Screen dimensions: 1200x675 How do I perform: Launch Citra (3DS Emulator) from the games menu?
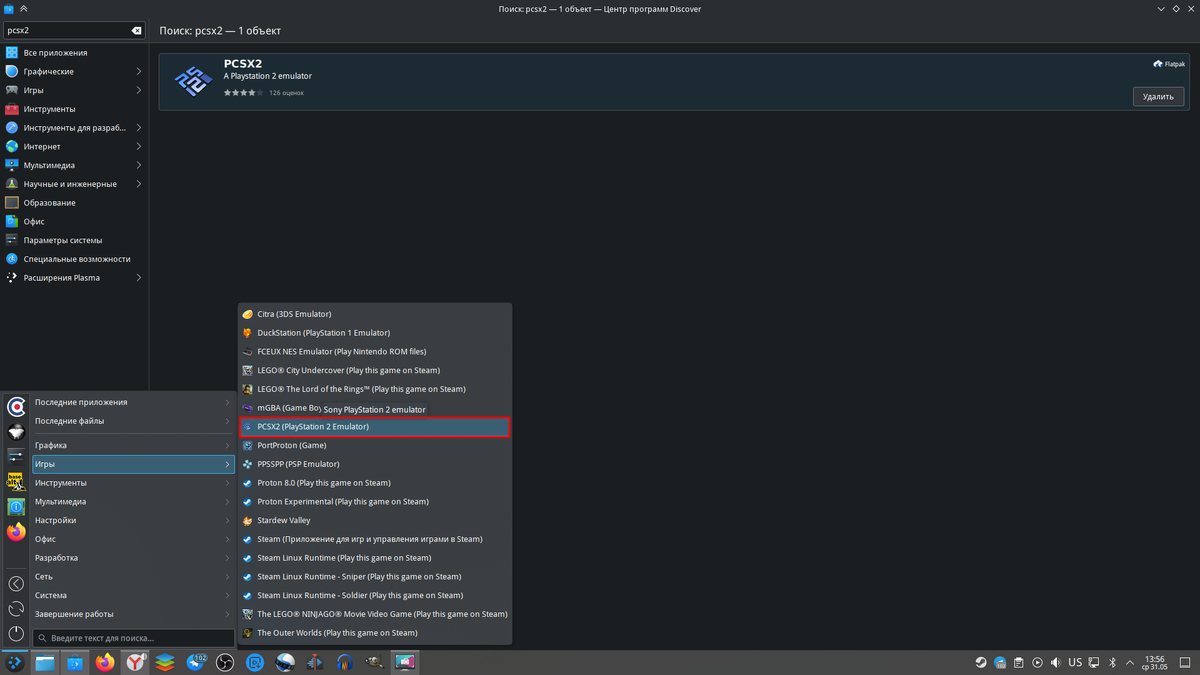[375, 314]
